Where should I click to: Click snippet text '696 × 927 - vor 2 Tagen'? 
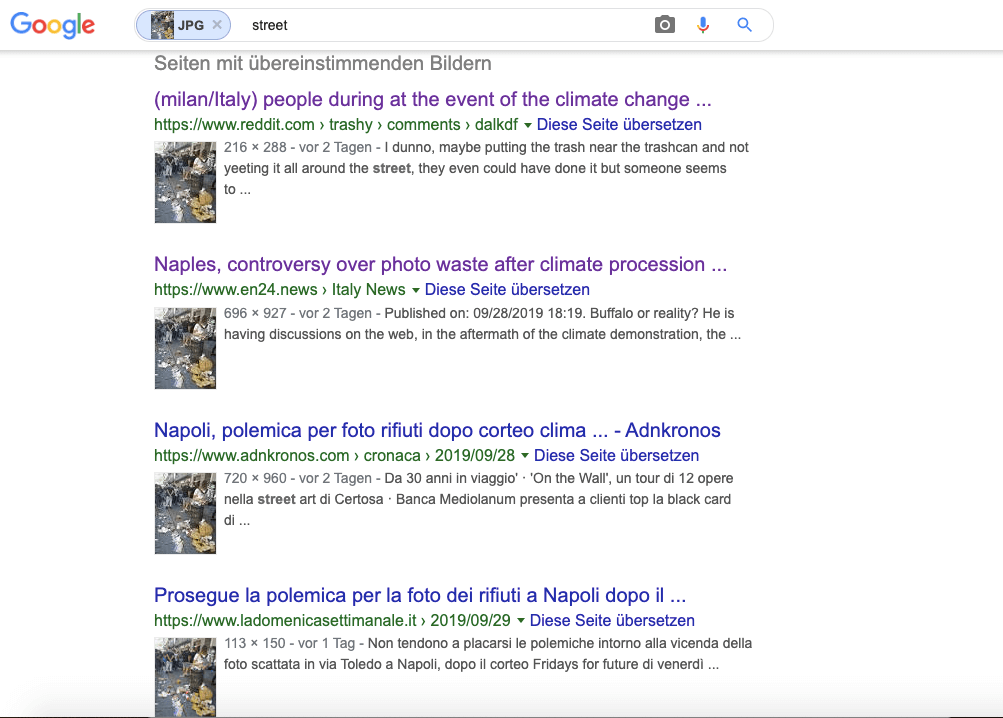point(297,313)
